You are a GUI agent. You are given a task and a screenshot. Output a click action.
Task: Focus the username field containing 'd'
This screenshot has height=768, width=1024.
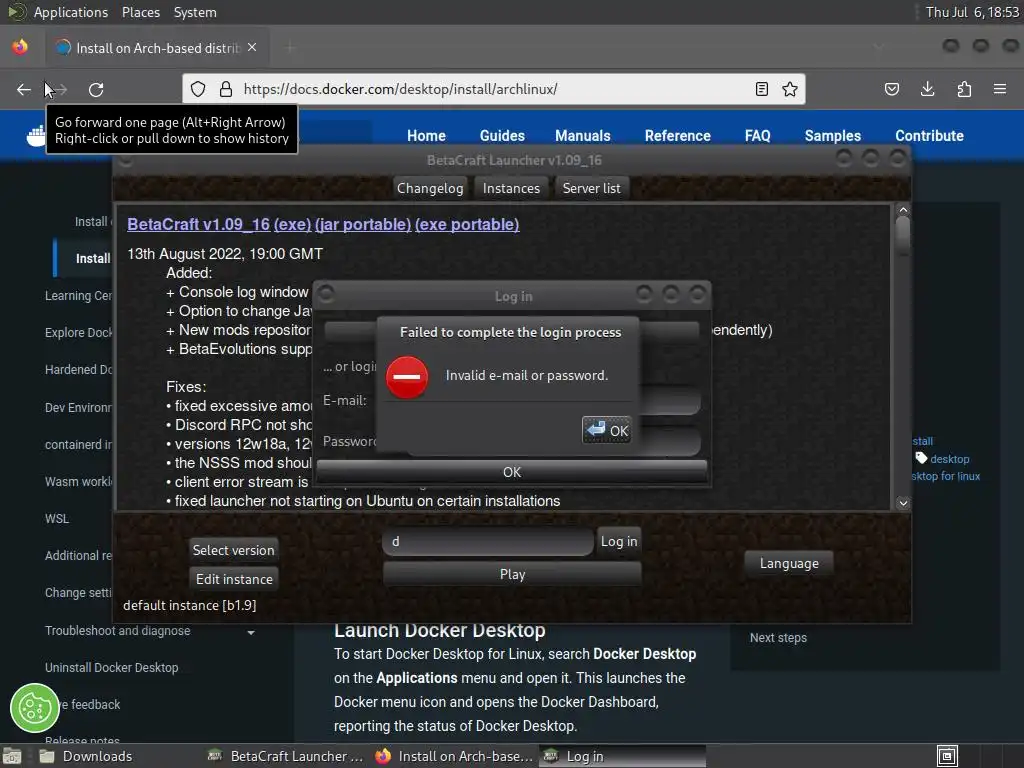(488, 541)
